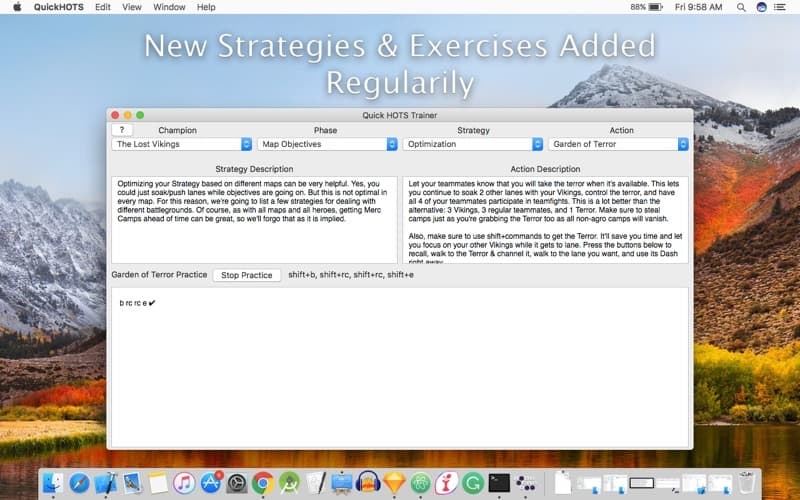Open Finder from the dock
Viewport: 800px width, 500px height.
tap(53, 483)
